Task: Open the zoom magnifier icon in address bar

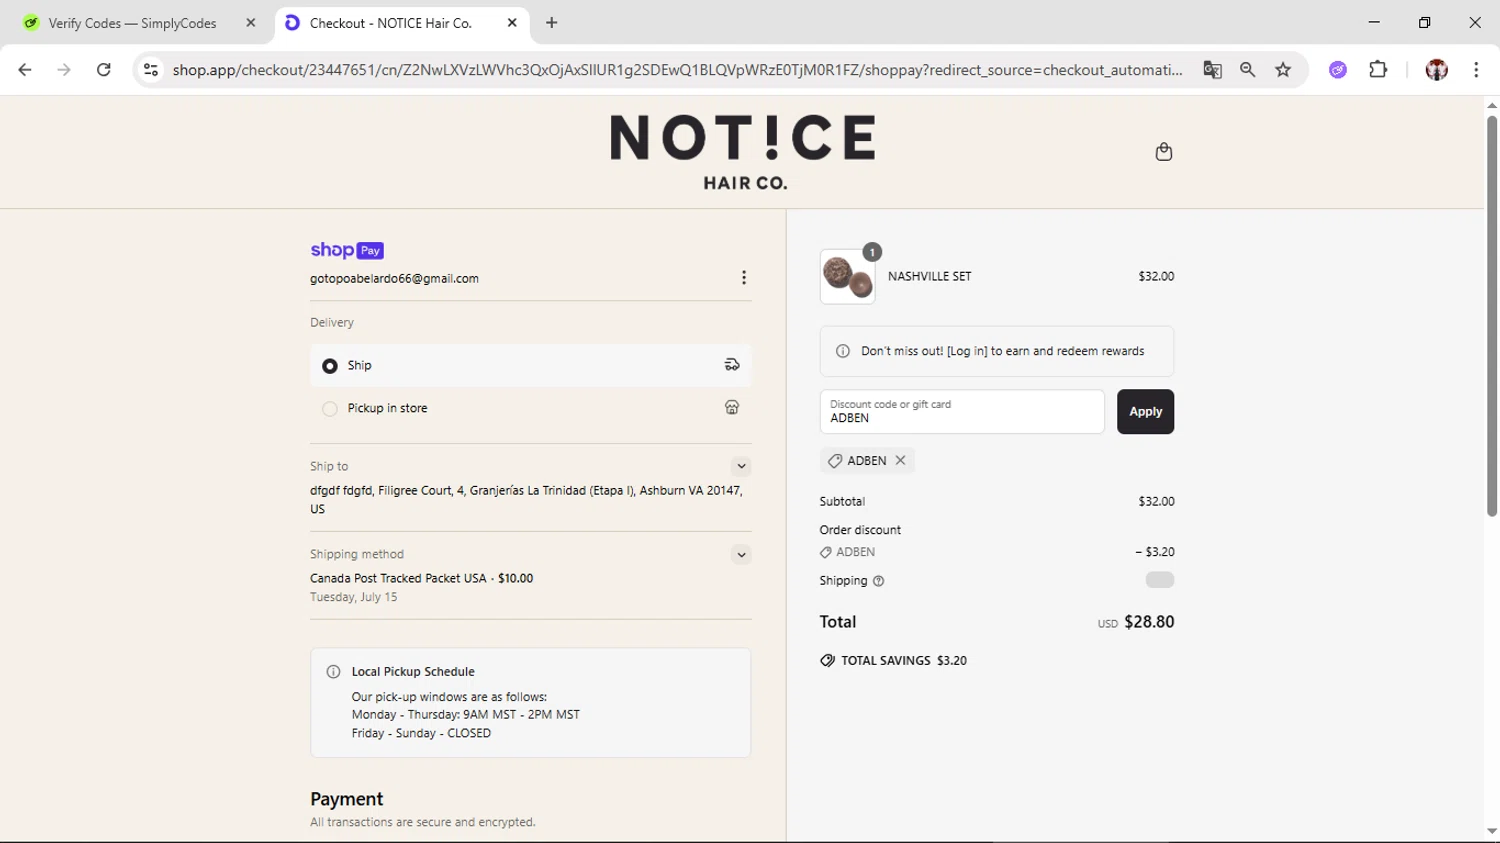Action: [1247, 70]
